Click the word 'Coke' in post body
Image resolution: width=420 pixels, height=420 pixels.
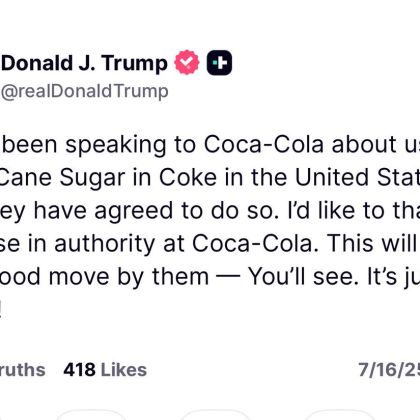(188, 177)
